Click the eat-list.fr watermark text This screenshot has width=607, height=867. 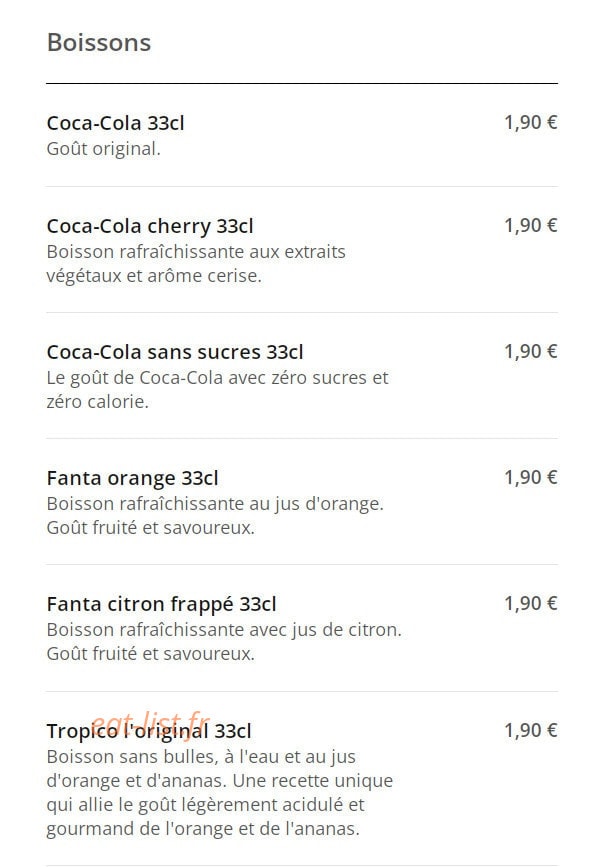(x=150, y=724)
